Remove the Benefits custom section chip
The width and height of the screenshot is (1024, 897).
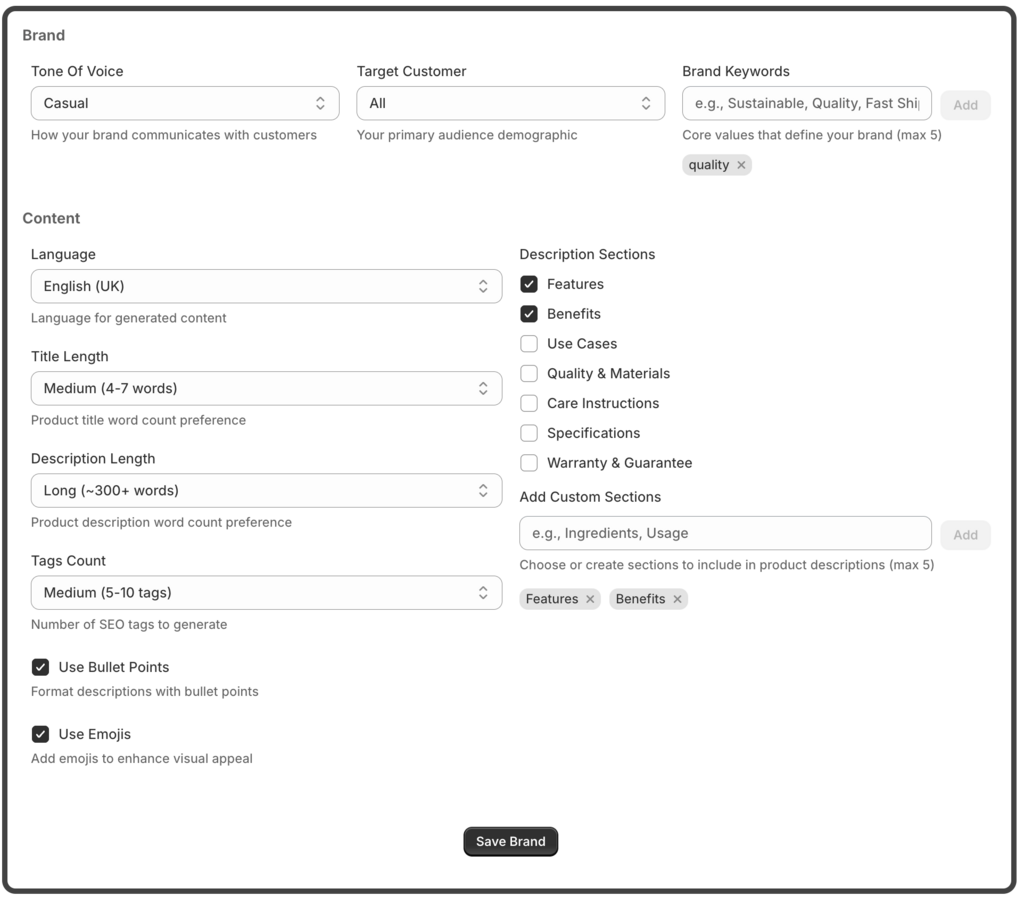pos(677,599)
